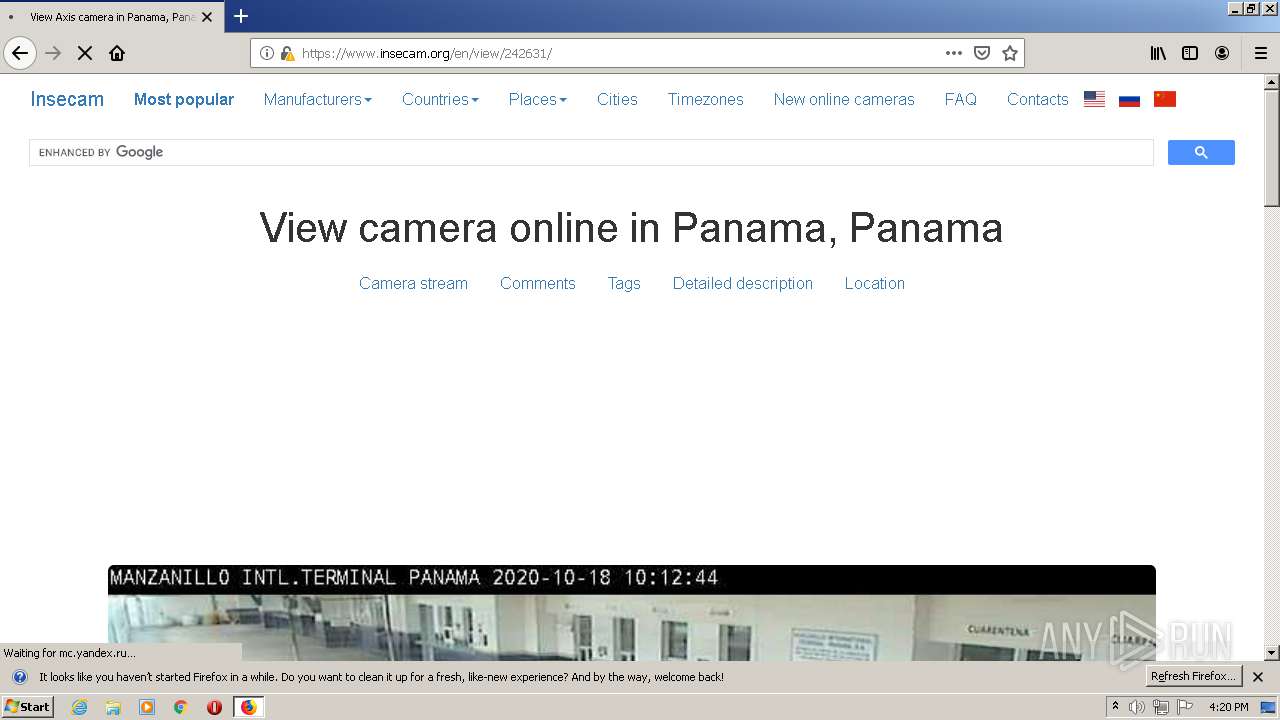This screenshot has width=1280, height=720.
Task: Jump to Comments section
Action: pyautogui.click(x=537, y=283)
